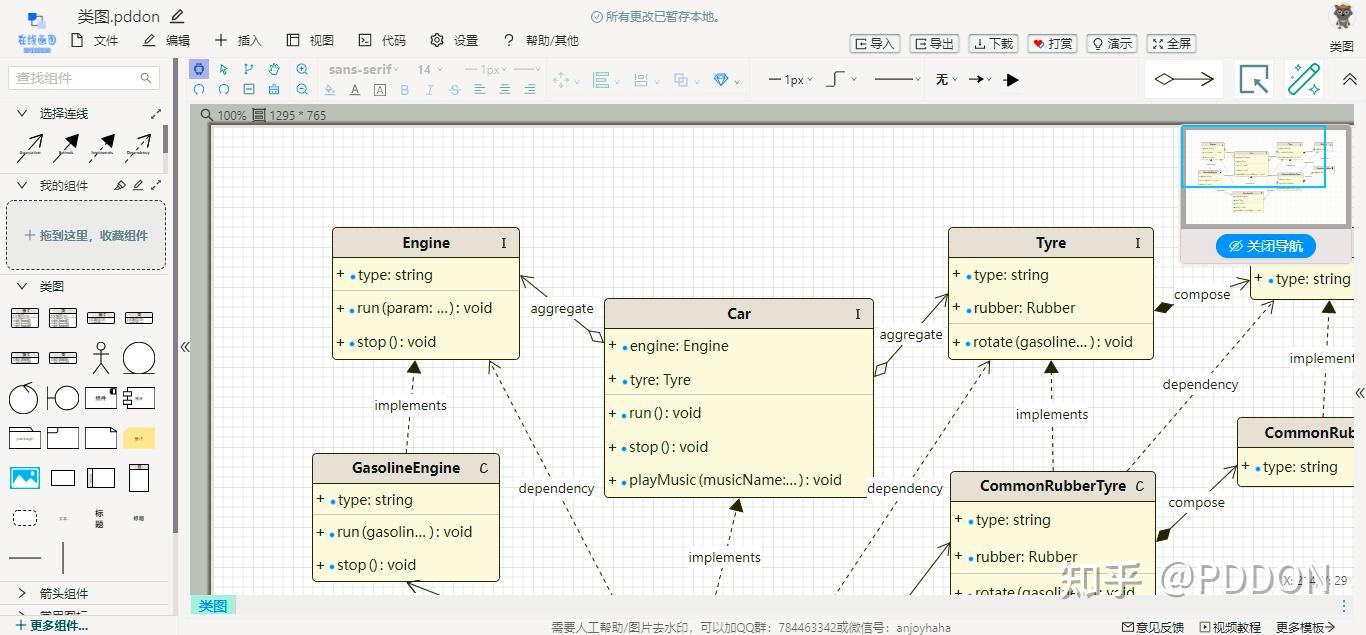
Task: Select the hand pan tool
Action: point(274,69)
